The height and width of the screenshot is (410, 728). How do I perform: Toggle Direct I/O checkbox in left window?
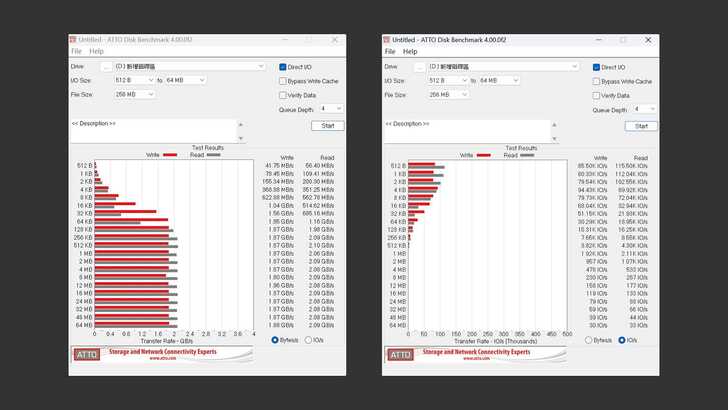283,67
